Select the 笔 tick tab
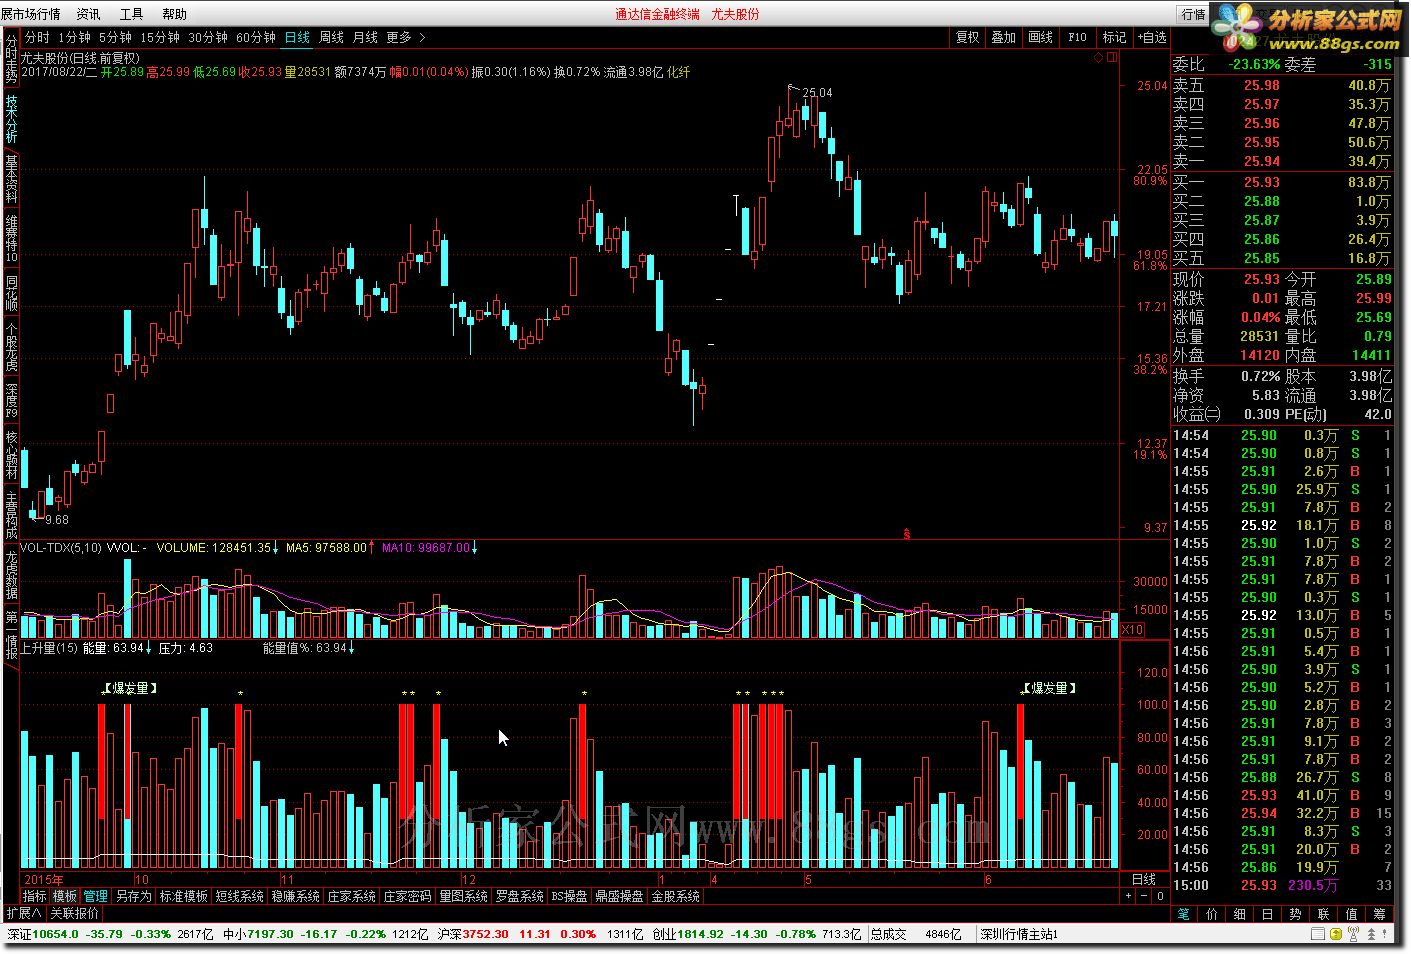 point(1184,914)
